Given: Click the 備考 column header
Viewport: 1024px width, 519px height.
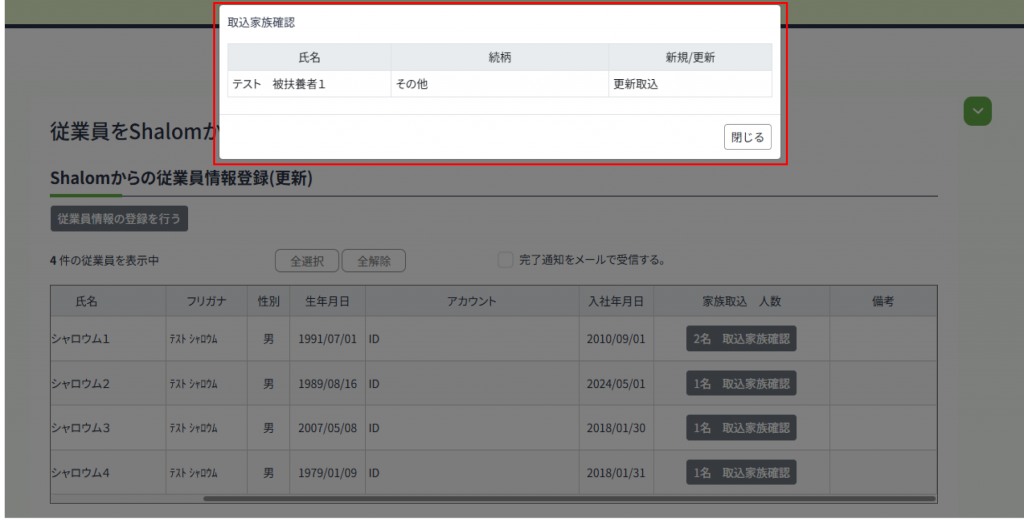Looking at the screenshot, I should (883, 301).
